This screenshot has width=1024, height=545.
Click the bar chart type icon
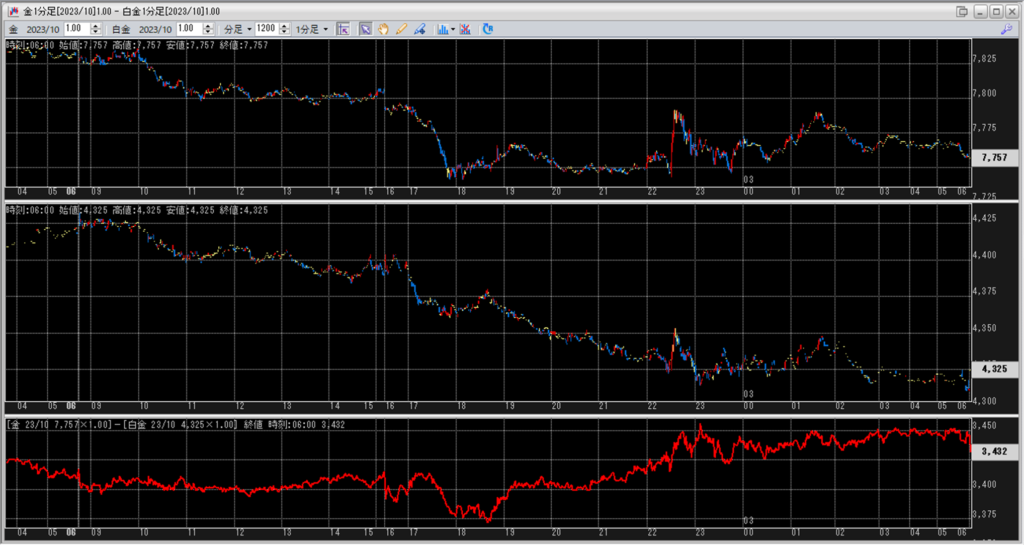click(x=442, y=29)
